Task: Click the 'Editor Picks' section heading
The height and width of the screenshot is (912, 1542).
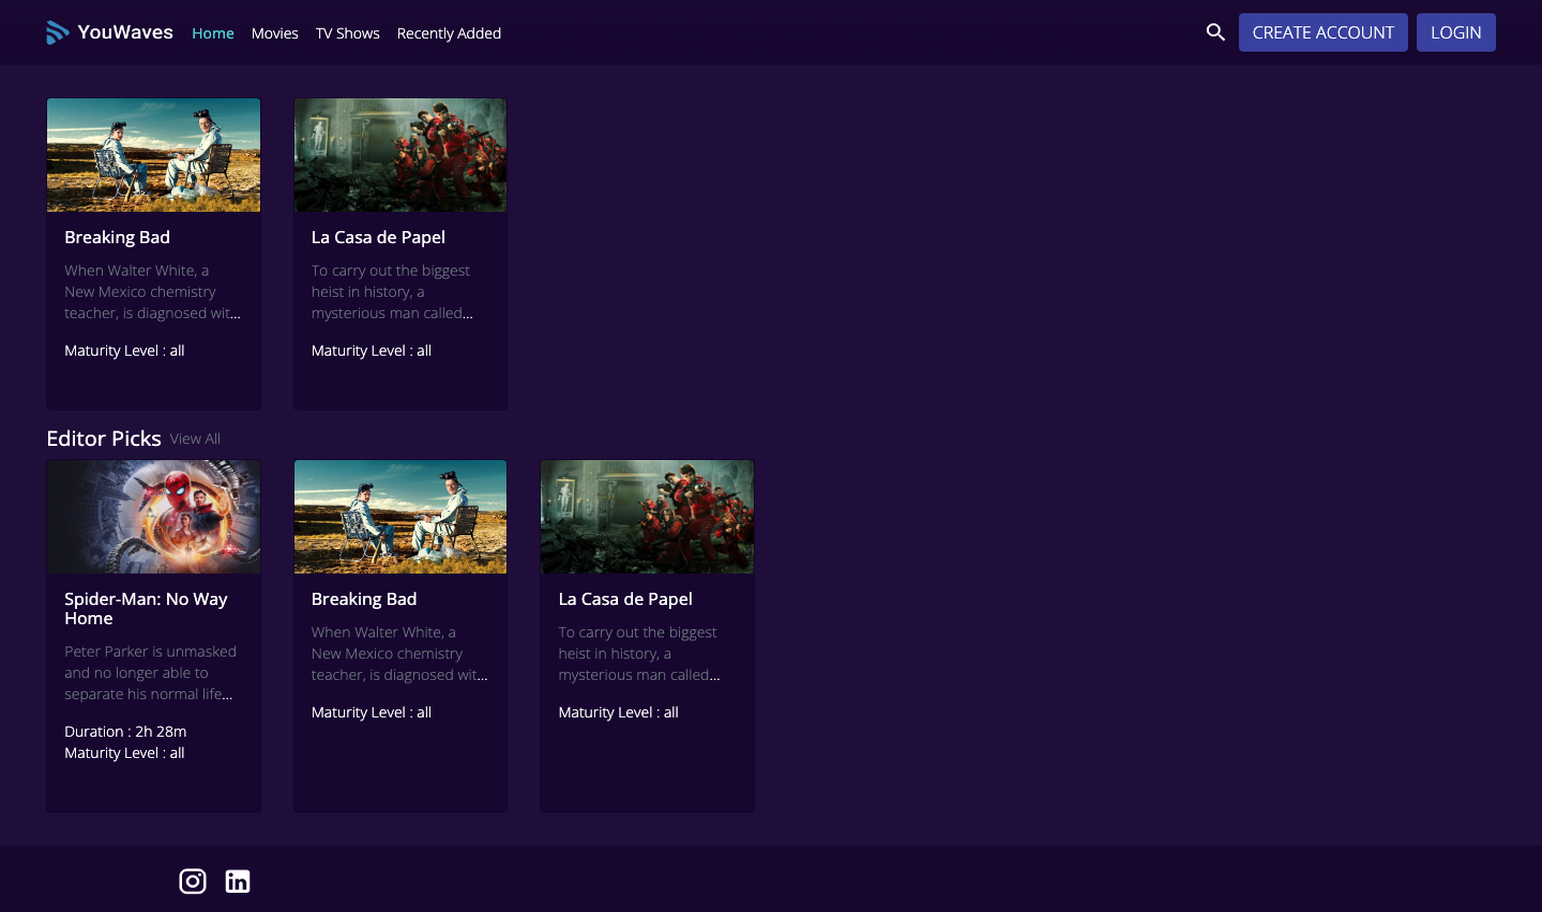Action: (104, 438)
